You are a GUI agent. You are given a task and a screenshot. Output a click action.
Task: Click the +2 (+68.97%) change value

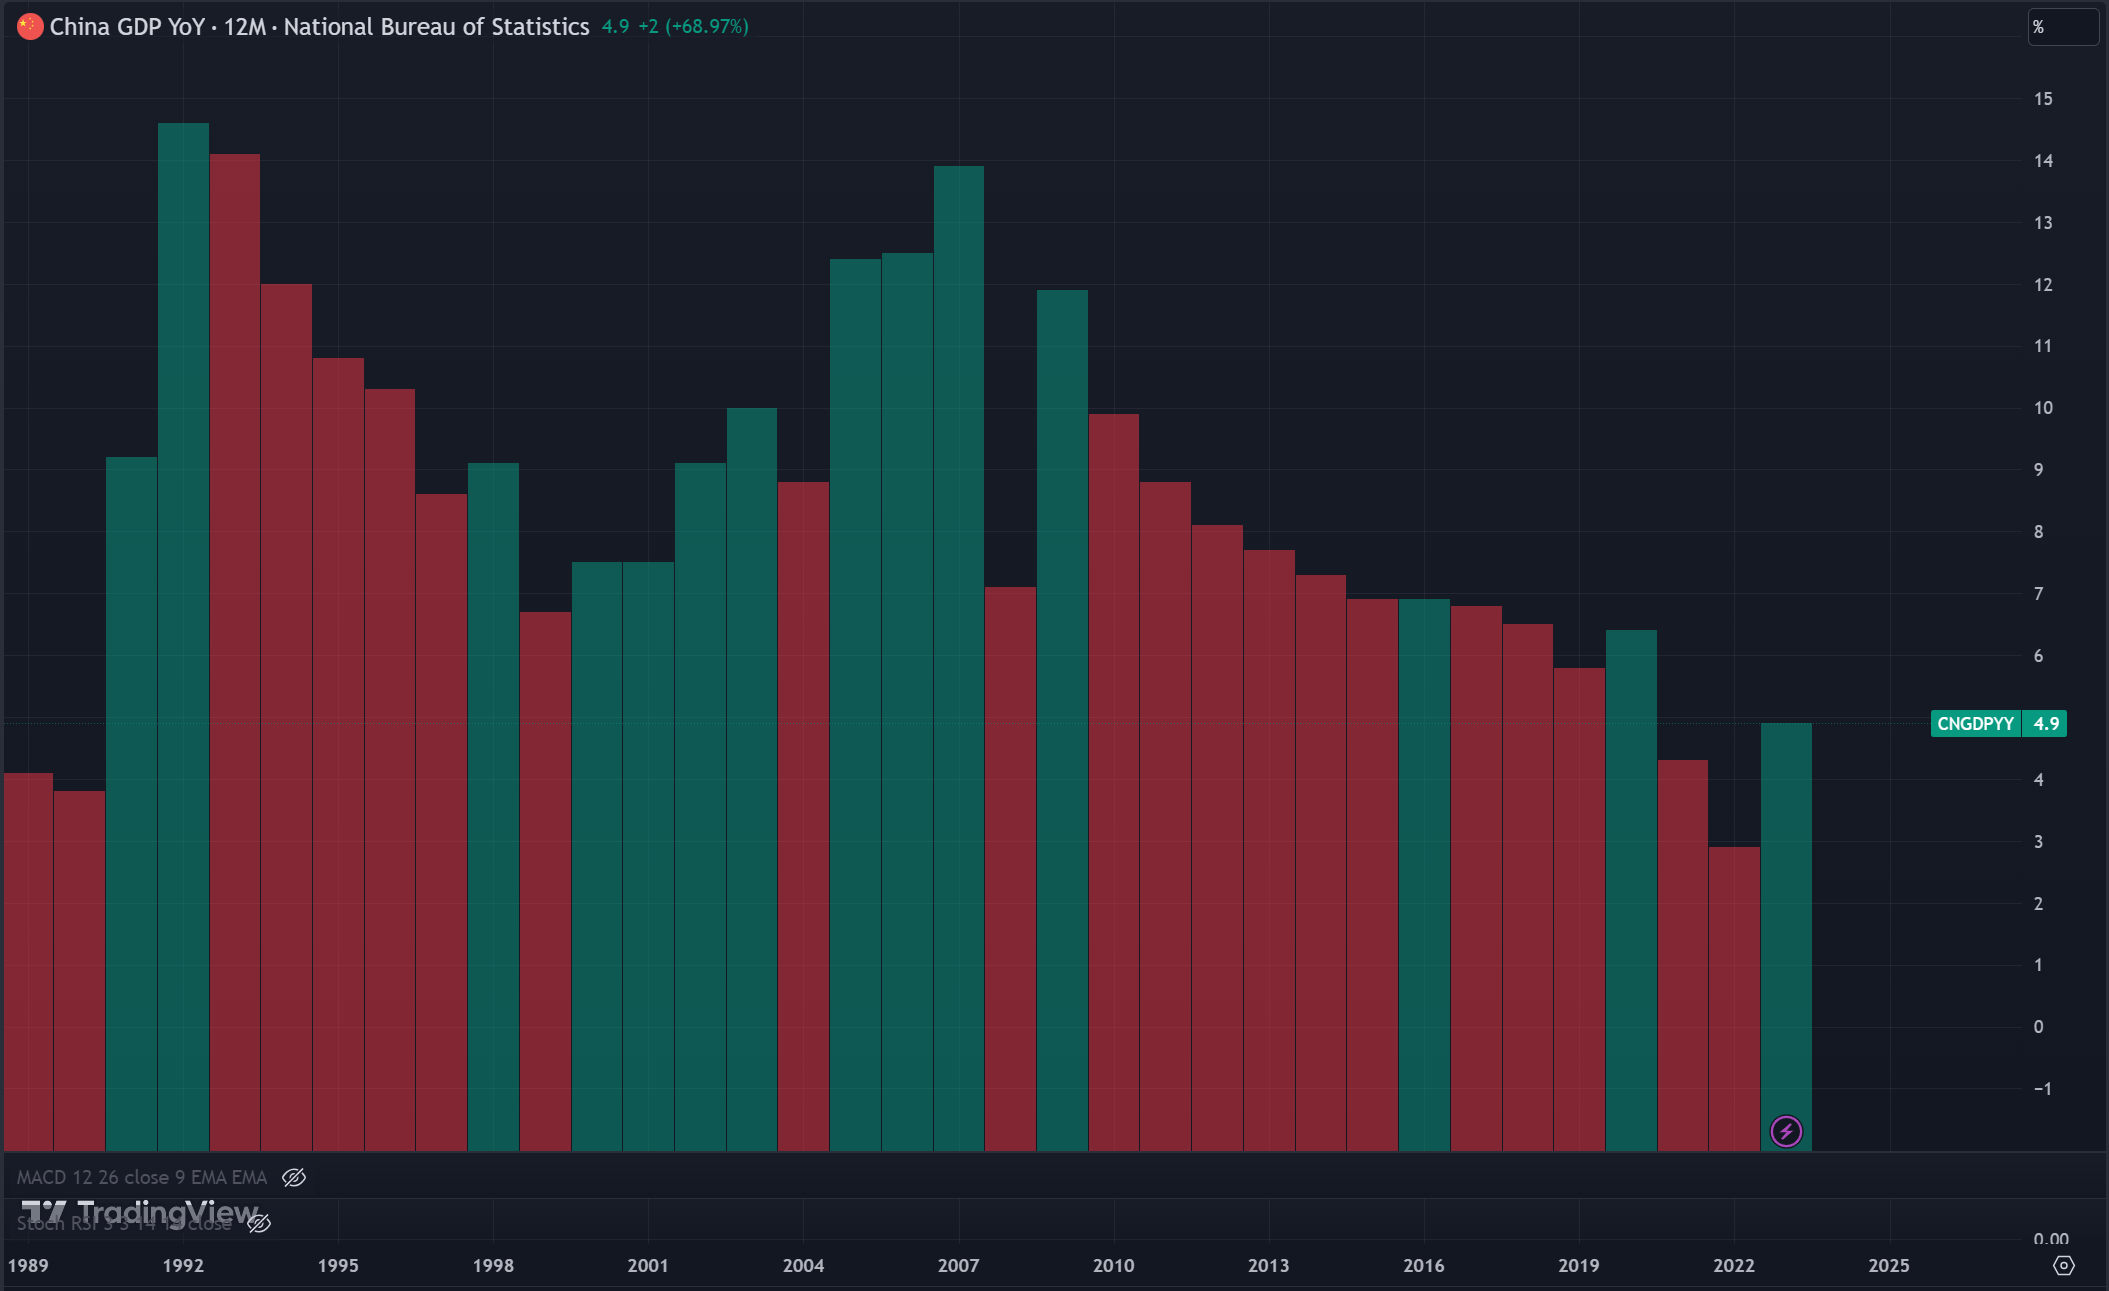coord(693,27)
